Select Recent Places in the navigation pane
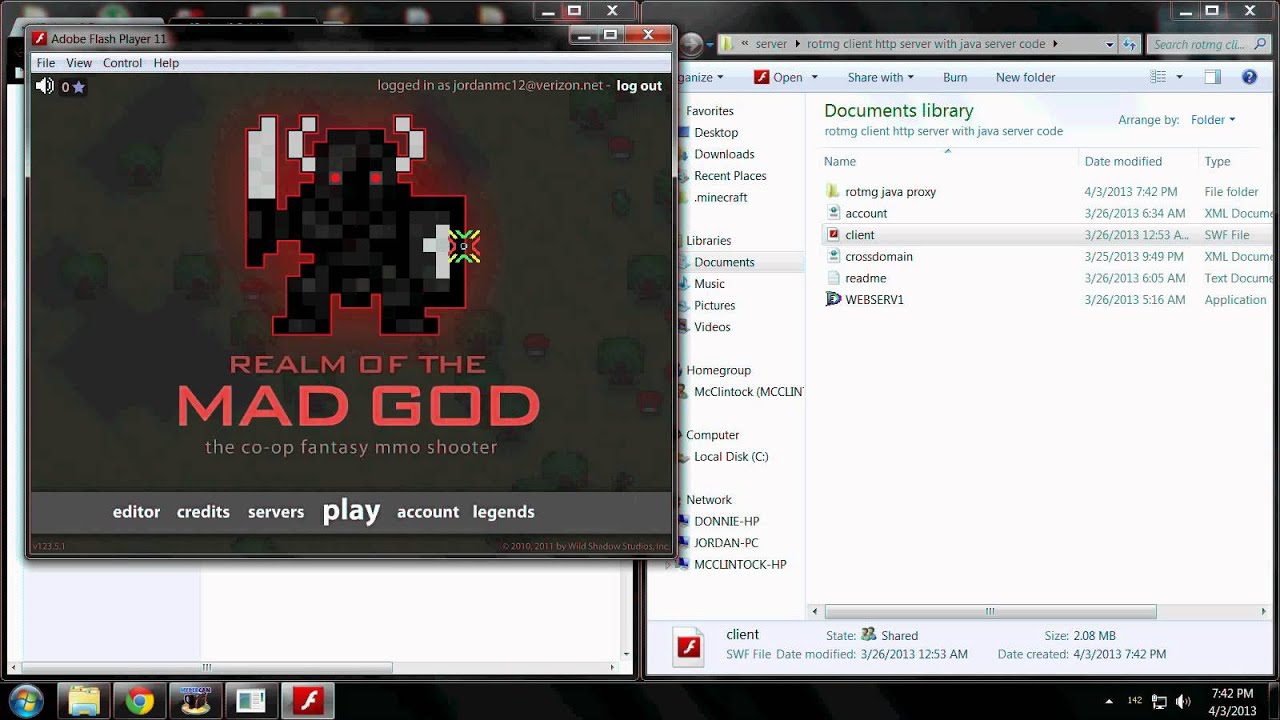 (x=730, y=176)
